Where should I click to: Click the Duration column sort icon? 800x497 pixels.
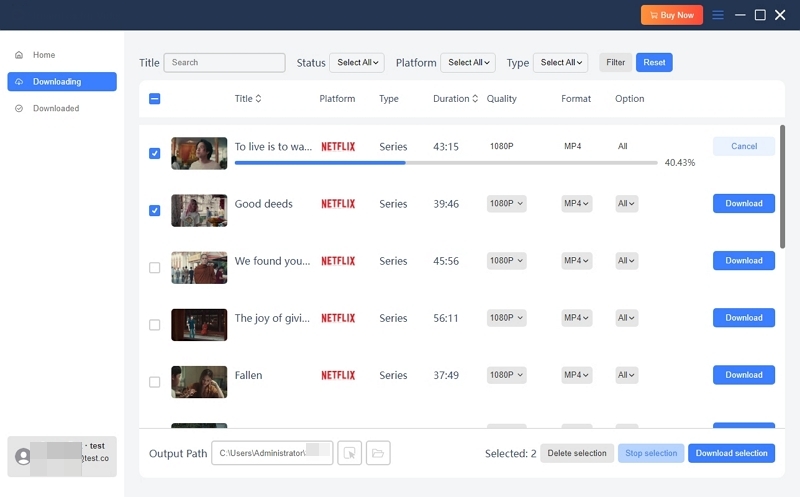click(475, 99)
